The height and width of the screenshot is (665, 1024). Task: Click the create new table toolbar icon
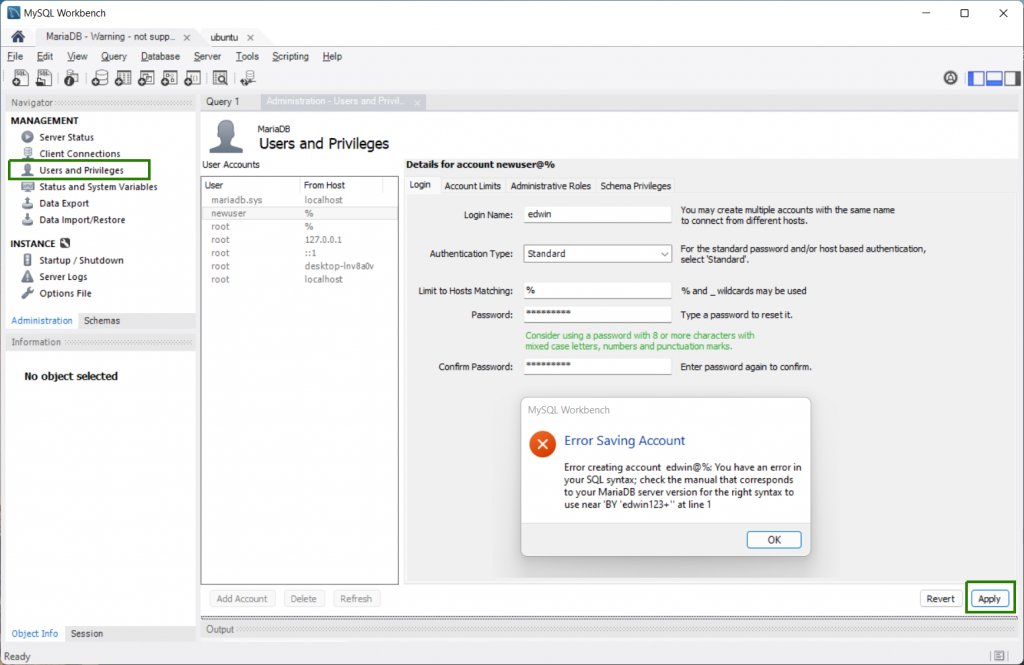pos(123,78)
